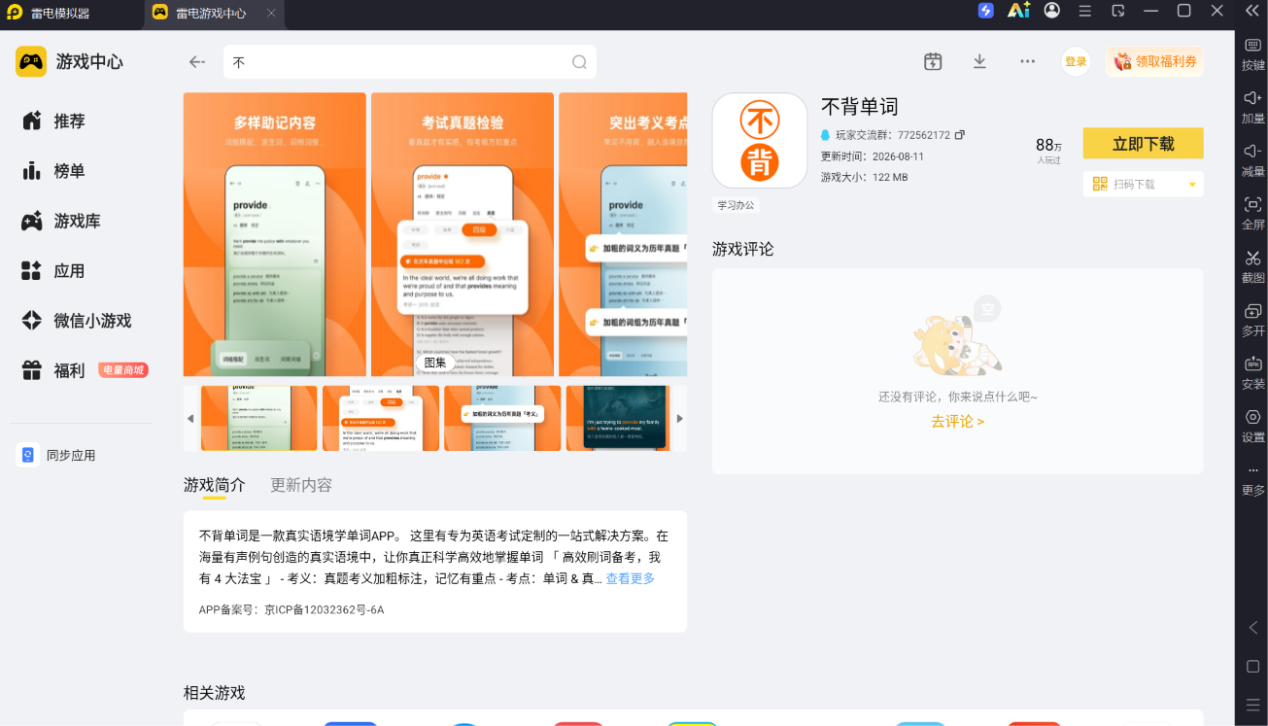The width and height of the screenshot is (1268, 726).
Task: Click the 领取福利券 coupon button
Action: click(x=1155, y=62)
